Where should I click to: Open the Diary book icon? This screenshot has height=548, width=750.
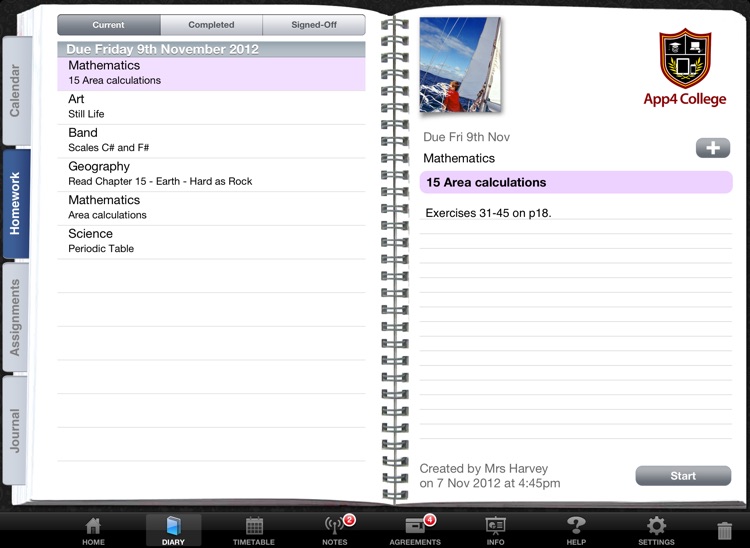coord(173,529)
